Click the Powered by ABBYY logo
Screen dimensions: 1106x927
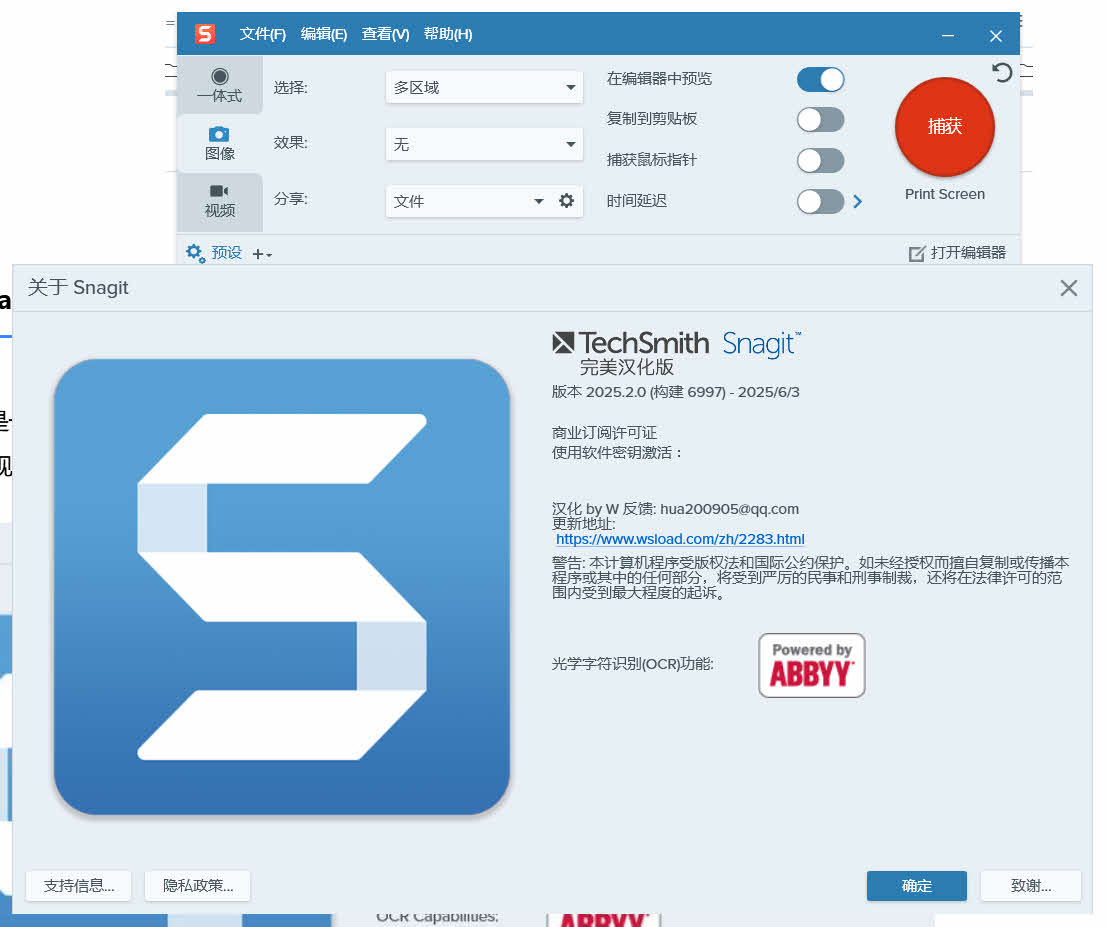coord(812,665)
